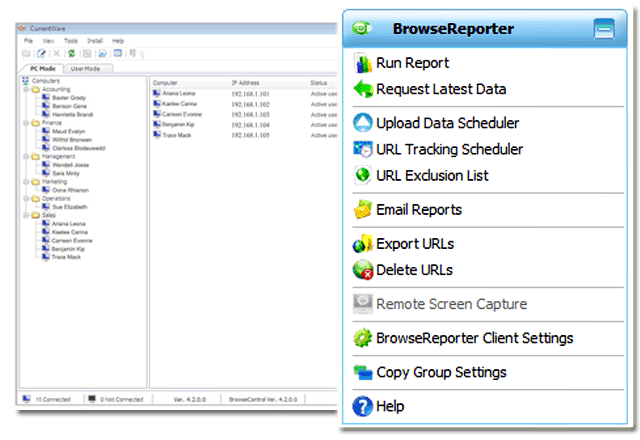Open the Install menu
The image size is (640, 440).
95,41
